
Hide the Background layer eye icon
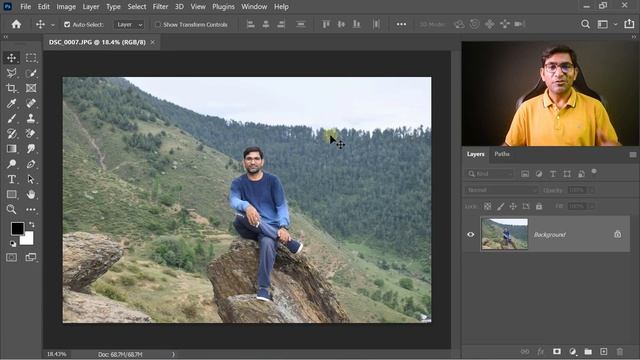click(471, 235)
